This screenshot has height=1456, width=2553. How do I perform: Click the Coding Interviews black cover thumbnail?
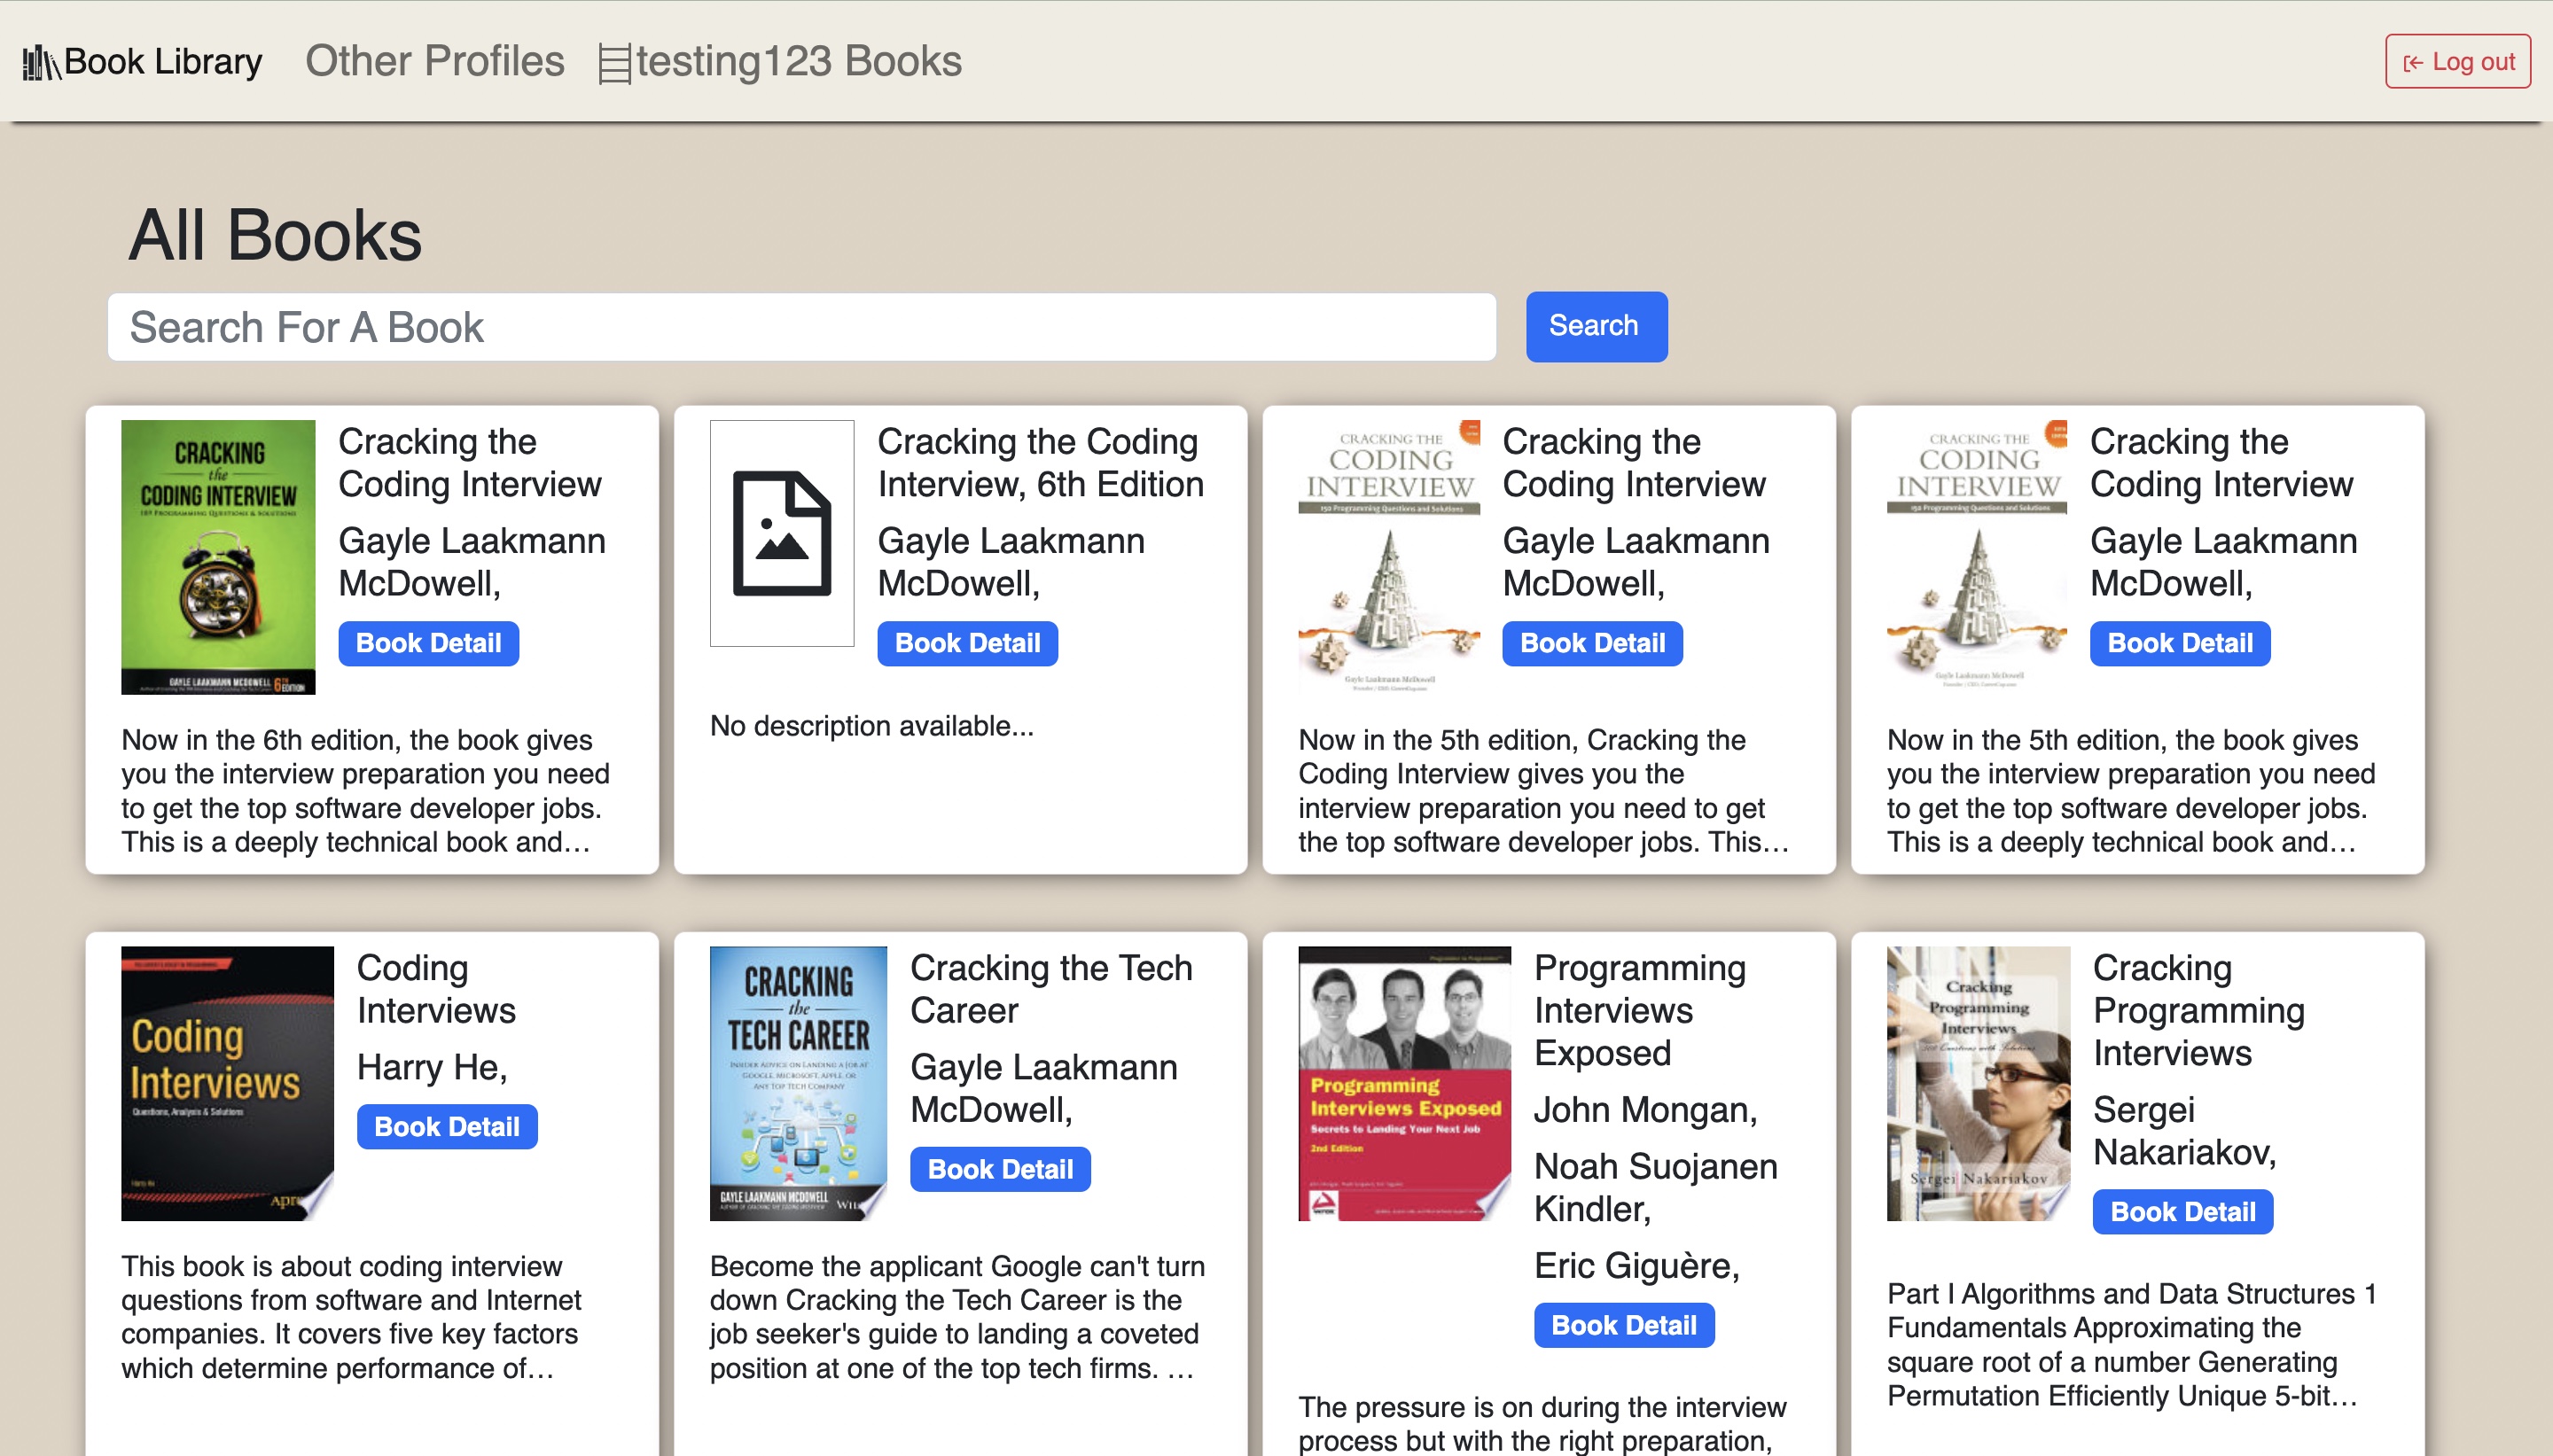point(227,1083)
